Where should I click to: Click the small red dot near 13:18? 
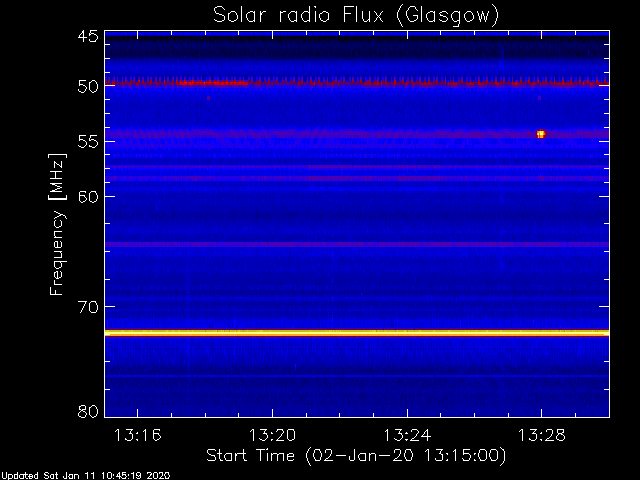(209, 98)
